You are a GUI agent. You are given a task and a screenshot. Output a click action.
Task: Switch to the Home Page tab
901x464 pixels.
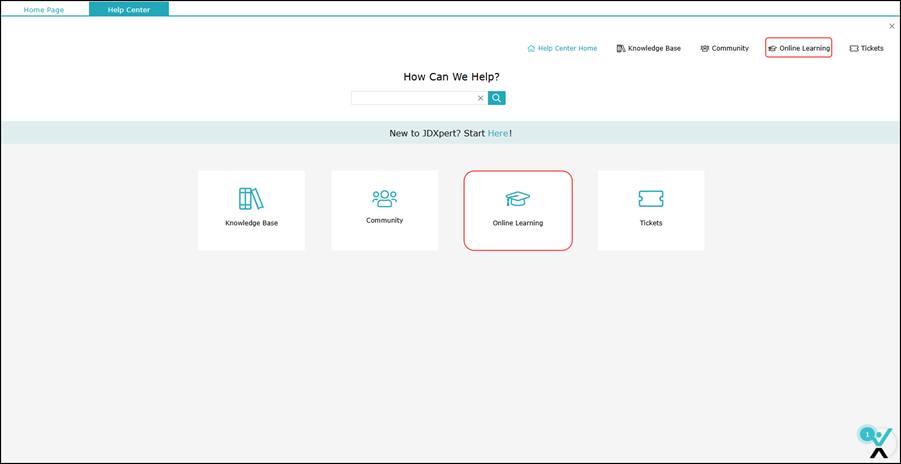click(44, 9)
